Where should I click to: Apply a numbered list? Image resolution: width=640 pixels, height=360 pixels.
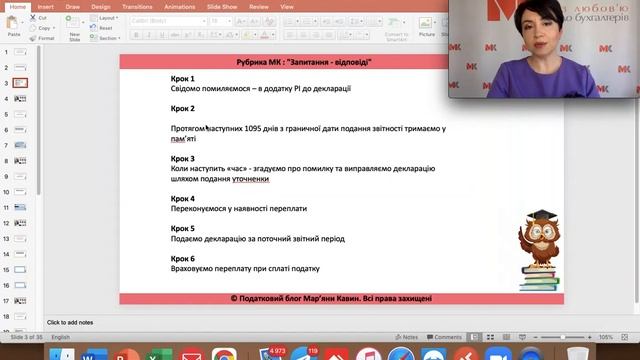(x=307, y=21)
